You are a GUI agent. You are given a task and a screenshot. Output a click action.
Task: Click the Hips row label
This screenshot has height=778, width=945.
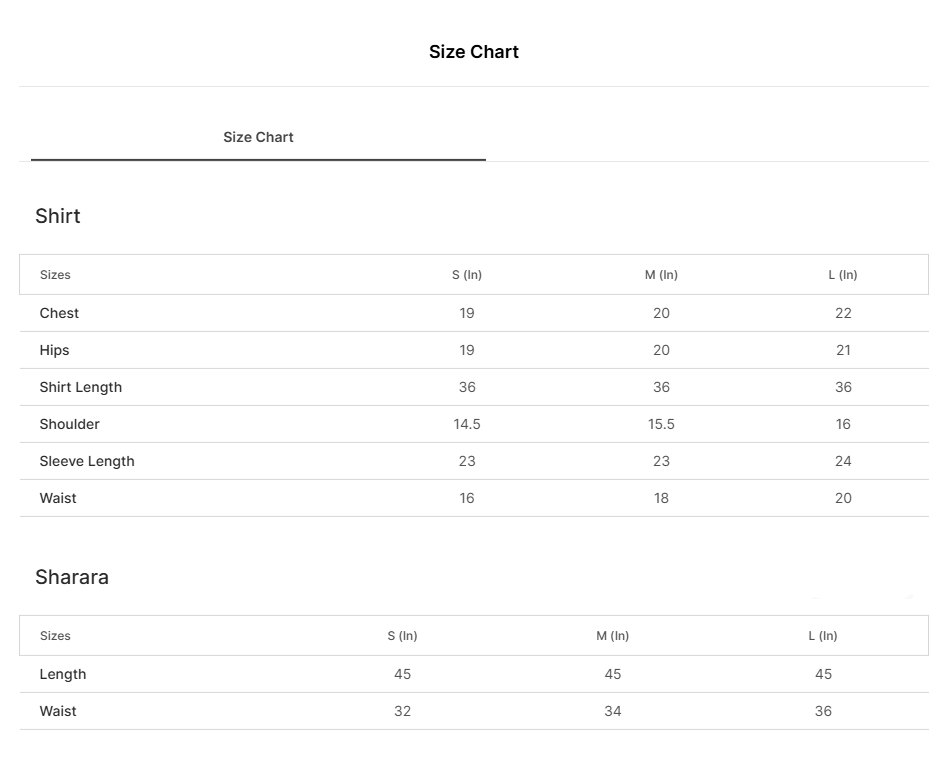pyautogui.click(x=54, y=350)
